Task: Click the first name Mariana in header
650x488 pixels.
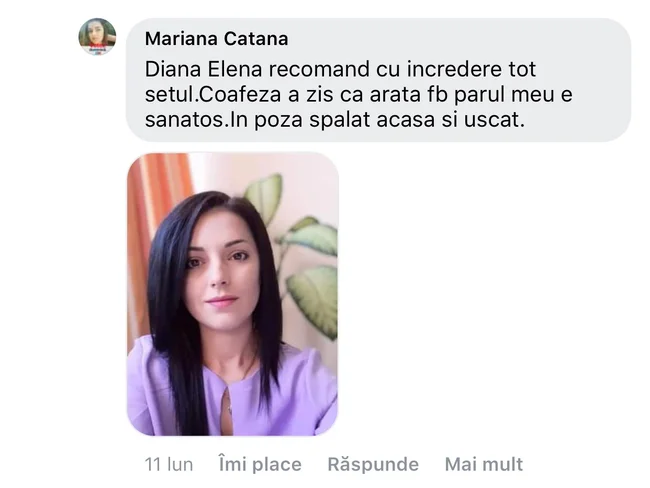Action: [x=181, y=39]
